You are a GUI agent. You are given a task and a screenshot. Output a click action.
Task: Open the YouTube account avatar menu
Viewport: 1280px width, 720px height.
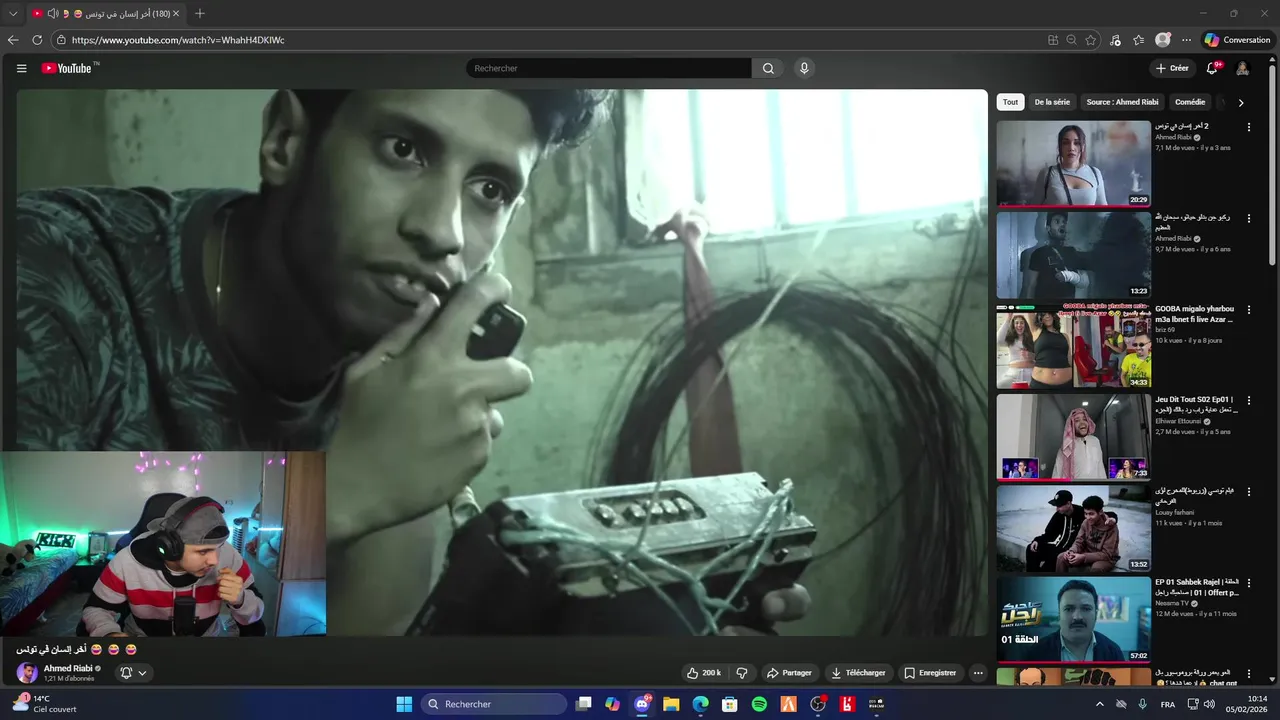click(1242, 68)
